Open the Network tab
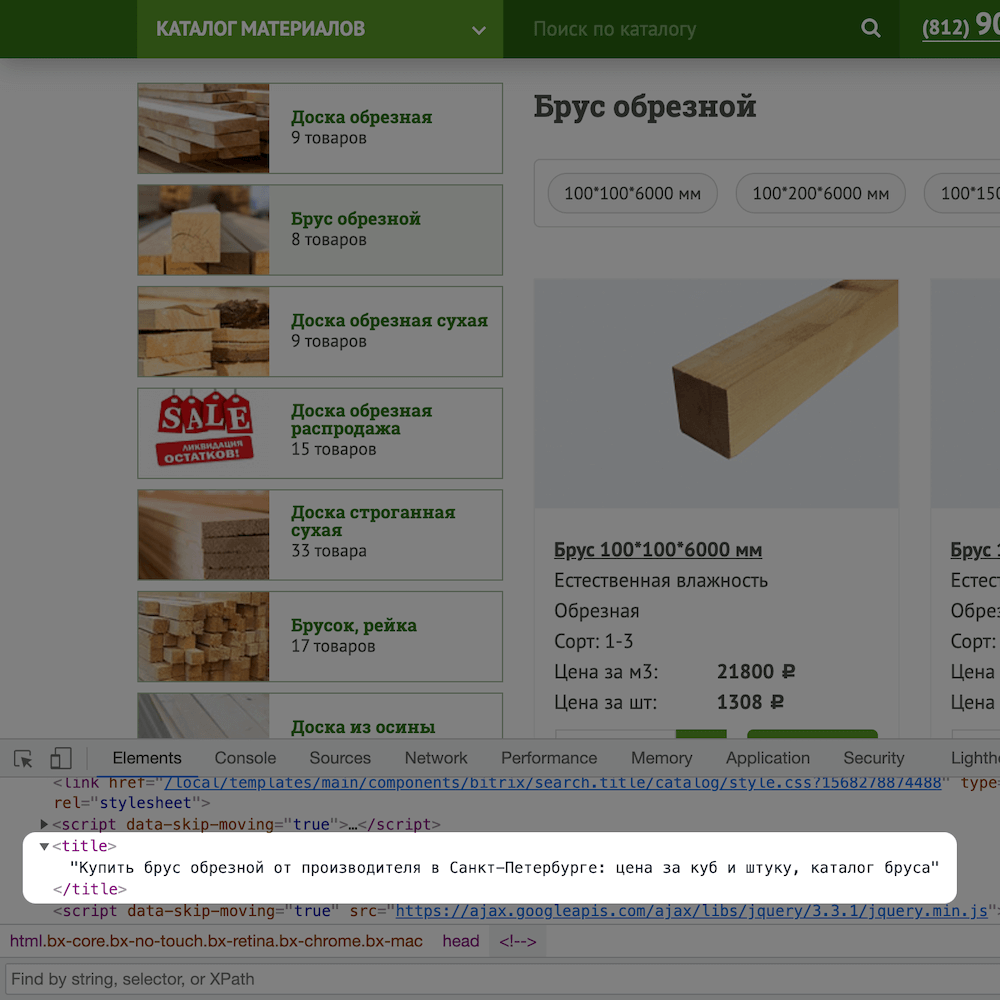 (436, 758)
